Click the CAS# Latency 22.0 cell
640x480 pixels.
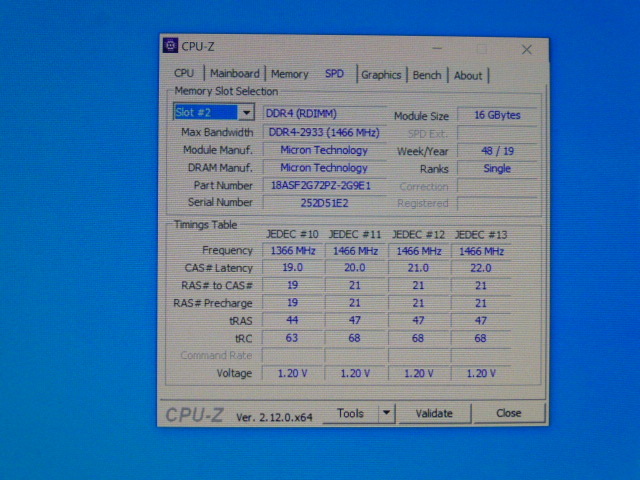(481, 268)
